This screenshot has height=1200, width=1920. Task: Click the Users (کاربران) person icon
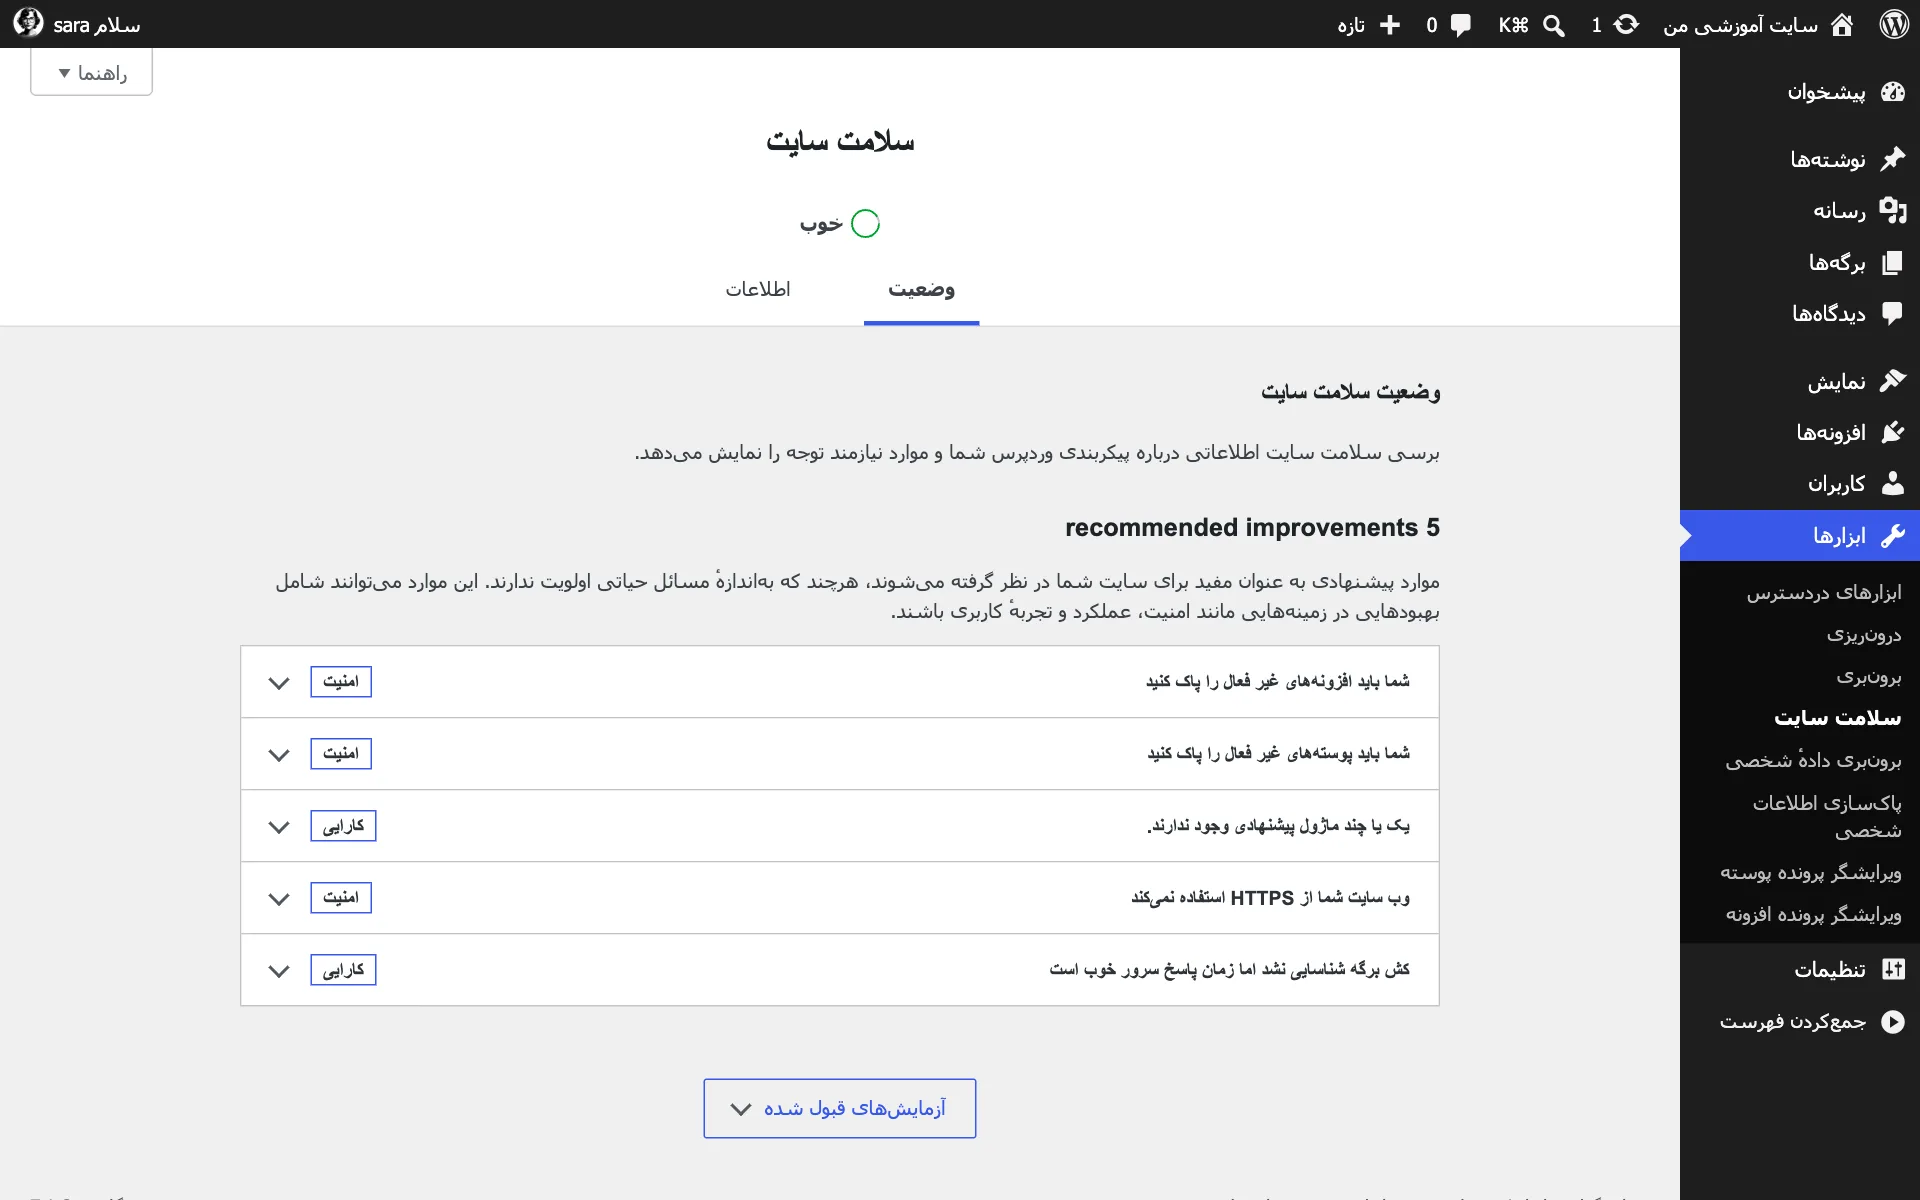1893,483
